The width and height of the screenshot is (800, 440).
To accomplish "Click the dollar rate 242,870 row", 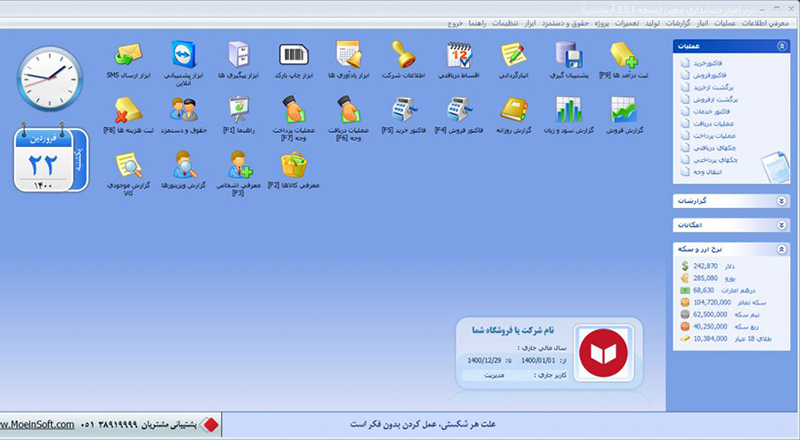I will point(708,266).
